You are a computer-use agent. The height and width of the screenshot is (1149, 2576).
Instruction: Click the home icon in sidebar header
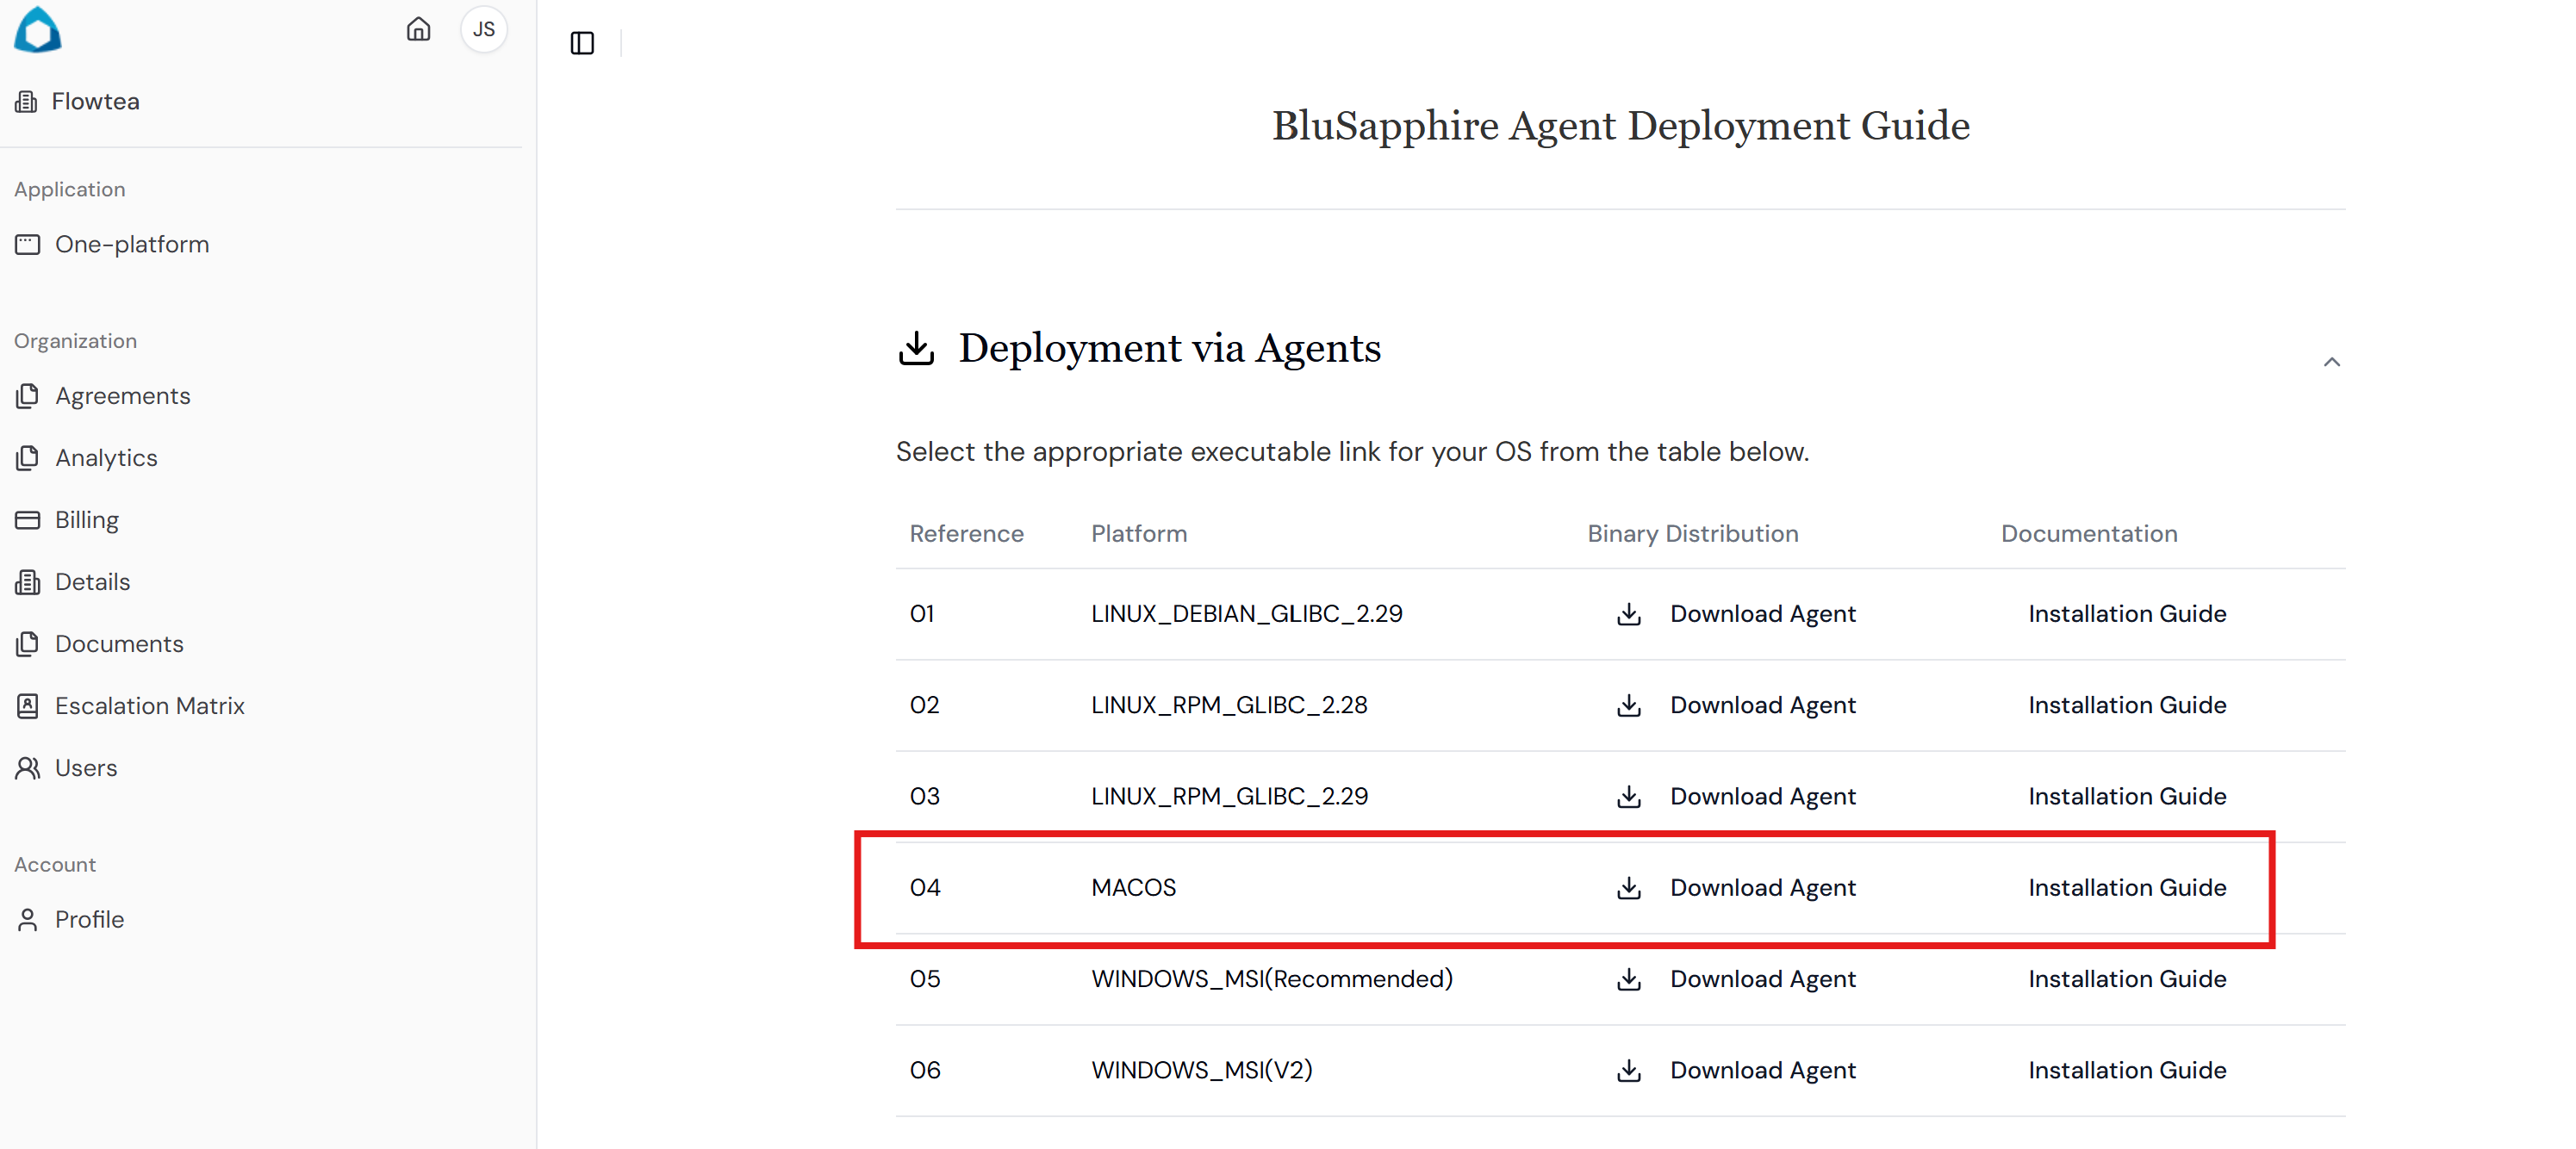click(418, 29)
